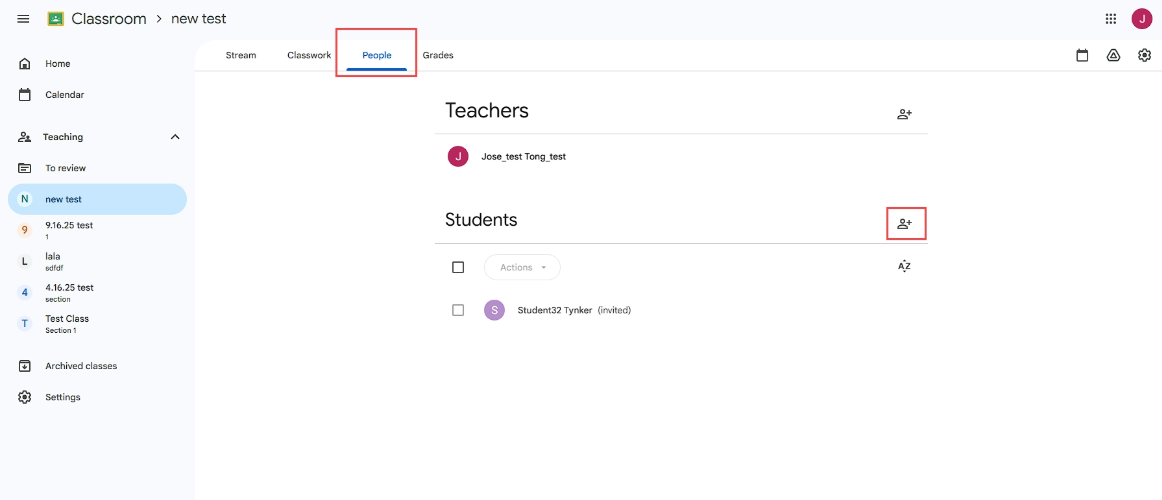Open the class calendar icon in the top right
1162x500 pixels.
(1082, 56)
